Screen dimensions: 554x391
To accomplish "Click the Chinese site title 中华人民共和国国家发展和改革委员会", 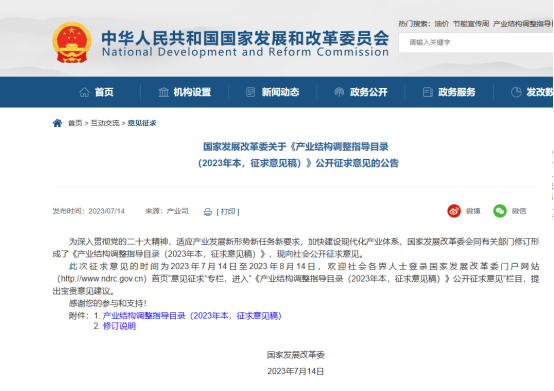I will pos(245,38).
